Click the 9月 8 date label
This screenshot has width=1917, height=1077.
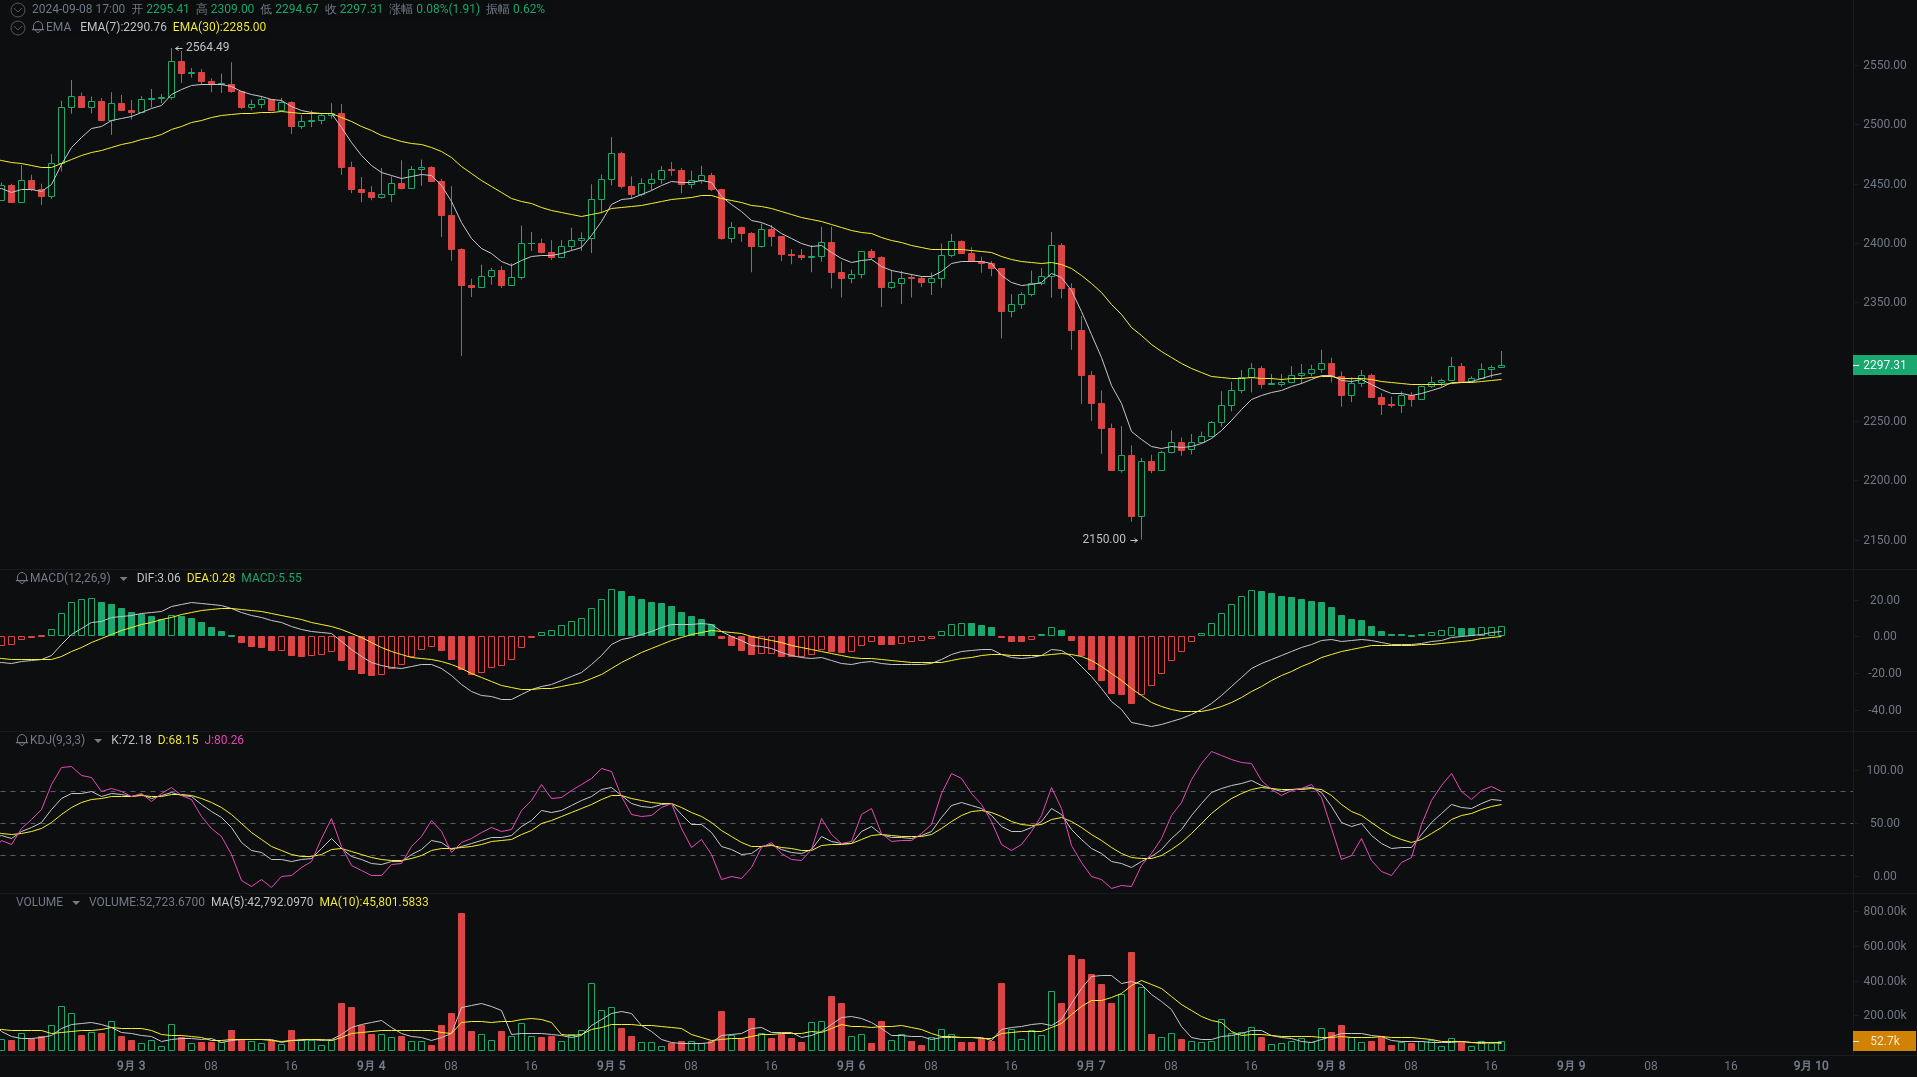[x=1331, y=1066]
